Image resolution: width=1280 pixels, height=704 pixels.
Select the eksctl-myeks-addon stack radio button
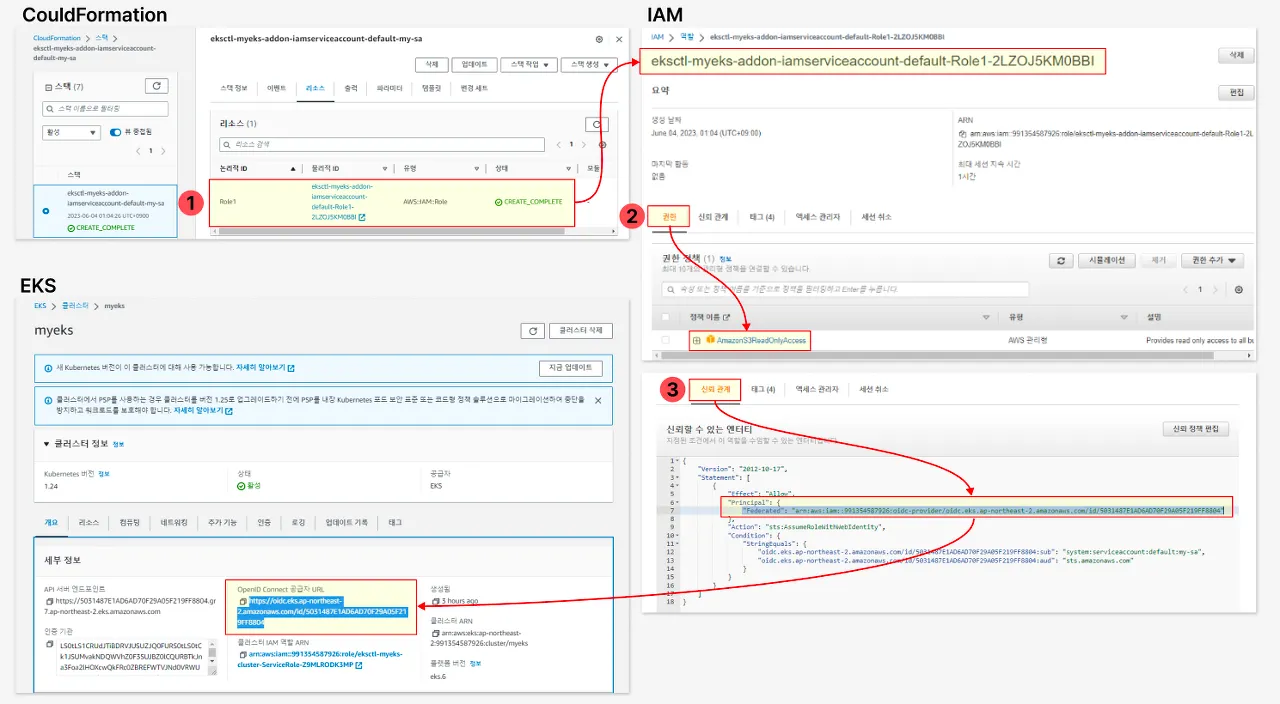(x=45, y=211)
